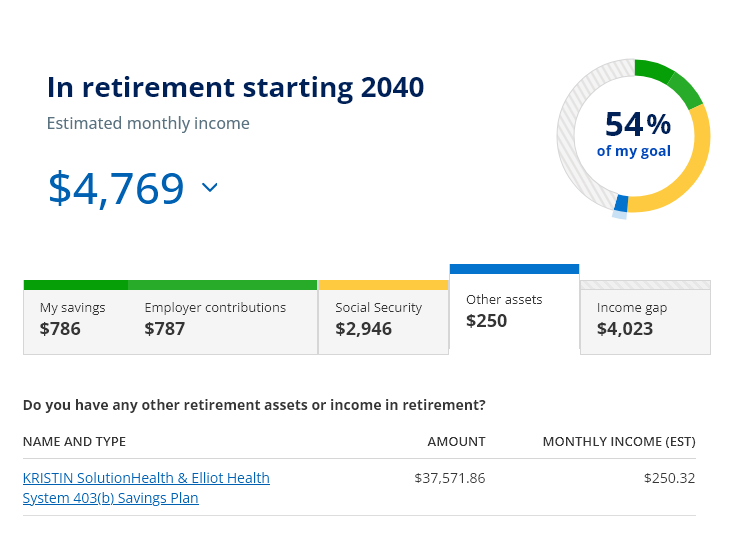Click the AMOUNT column header
The image size is (751, 535).
(x=456, y=442)
